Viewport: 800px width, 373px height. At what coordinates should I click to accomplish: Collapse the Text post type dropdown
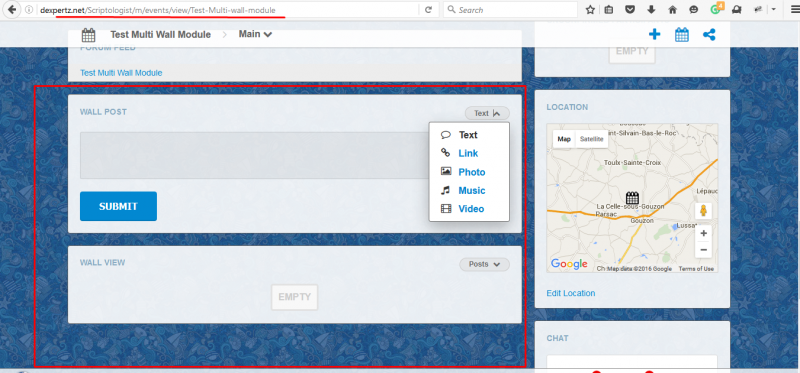(x=487, y=113)
